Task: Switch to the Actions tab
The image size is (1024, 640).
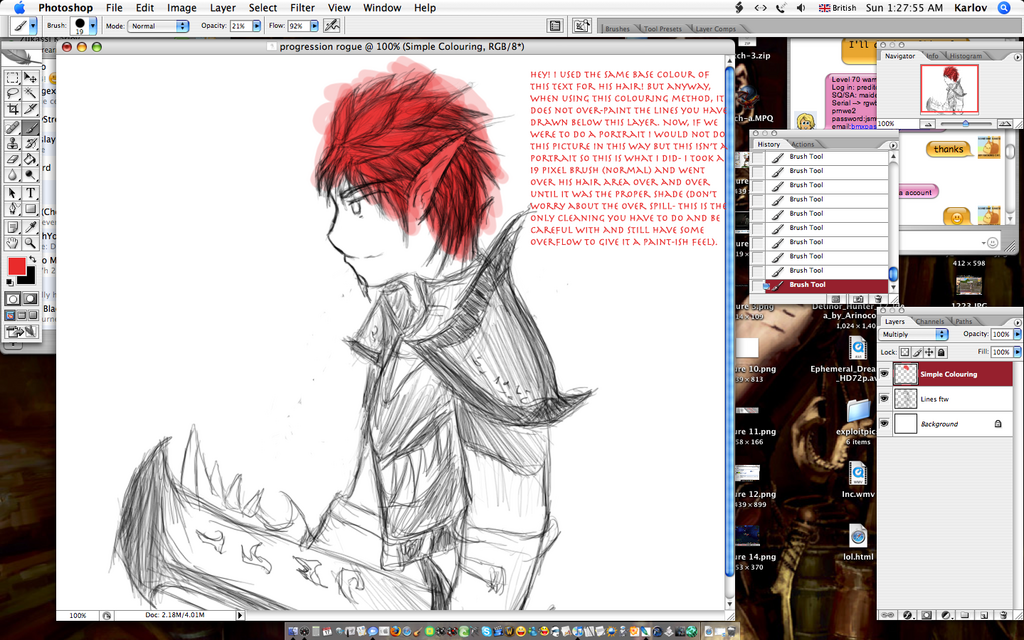Action: click(802, 144)
